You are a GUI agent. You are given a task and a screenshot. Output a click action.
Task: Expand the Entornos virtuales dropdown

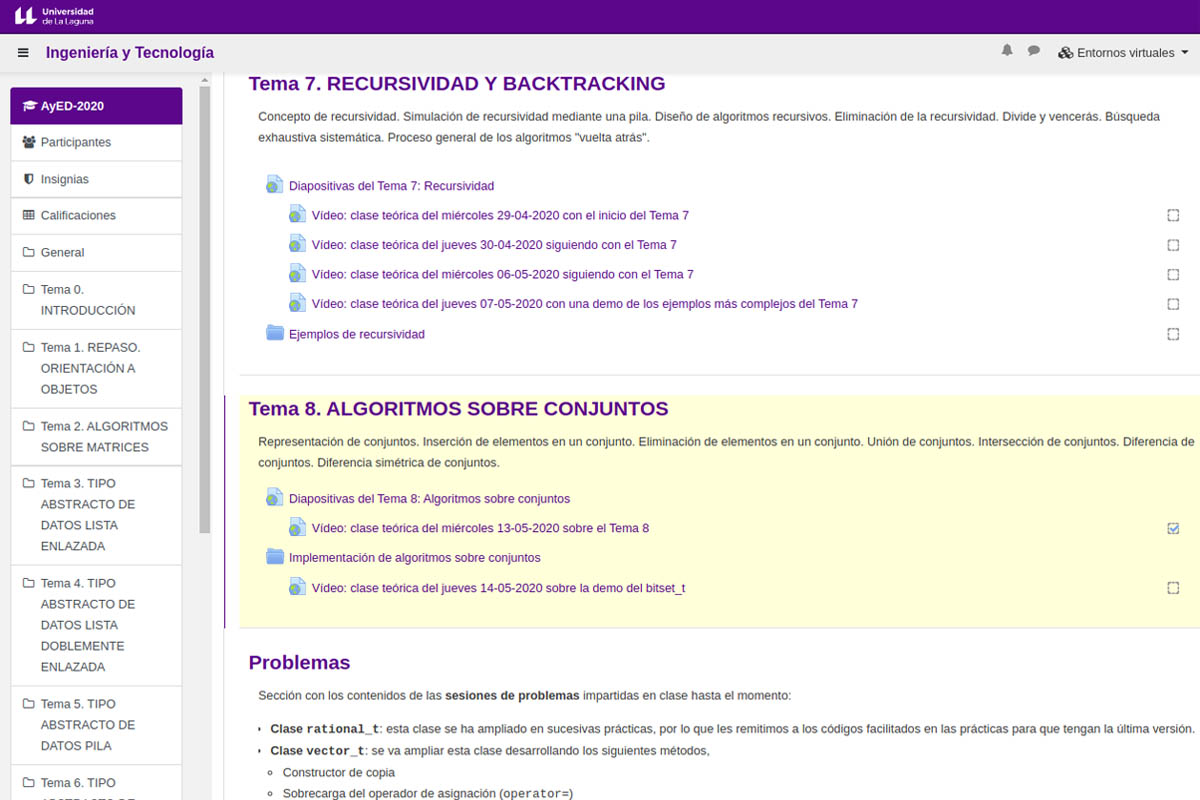coord(1123,53)
